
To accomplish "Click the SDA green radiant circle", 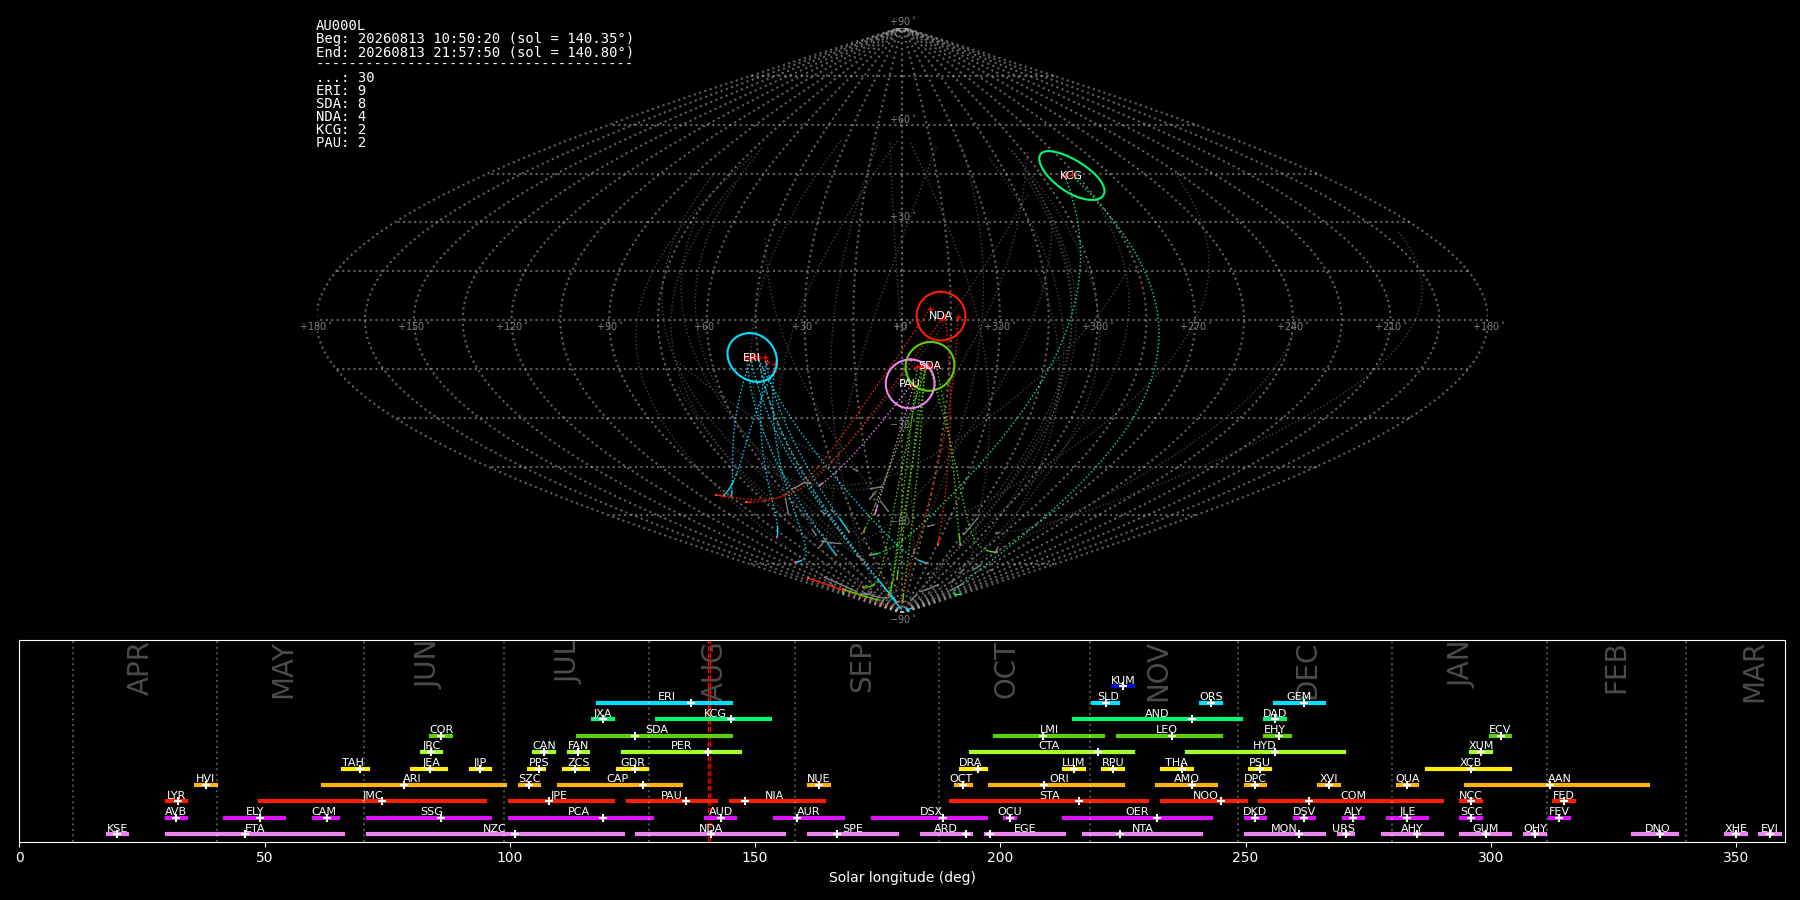I will 930,366.
